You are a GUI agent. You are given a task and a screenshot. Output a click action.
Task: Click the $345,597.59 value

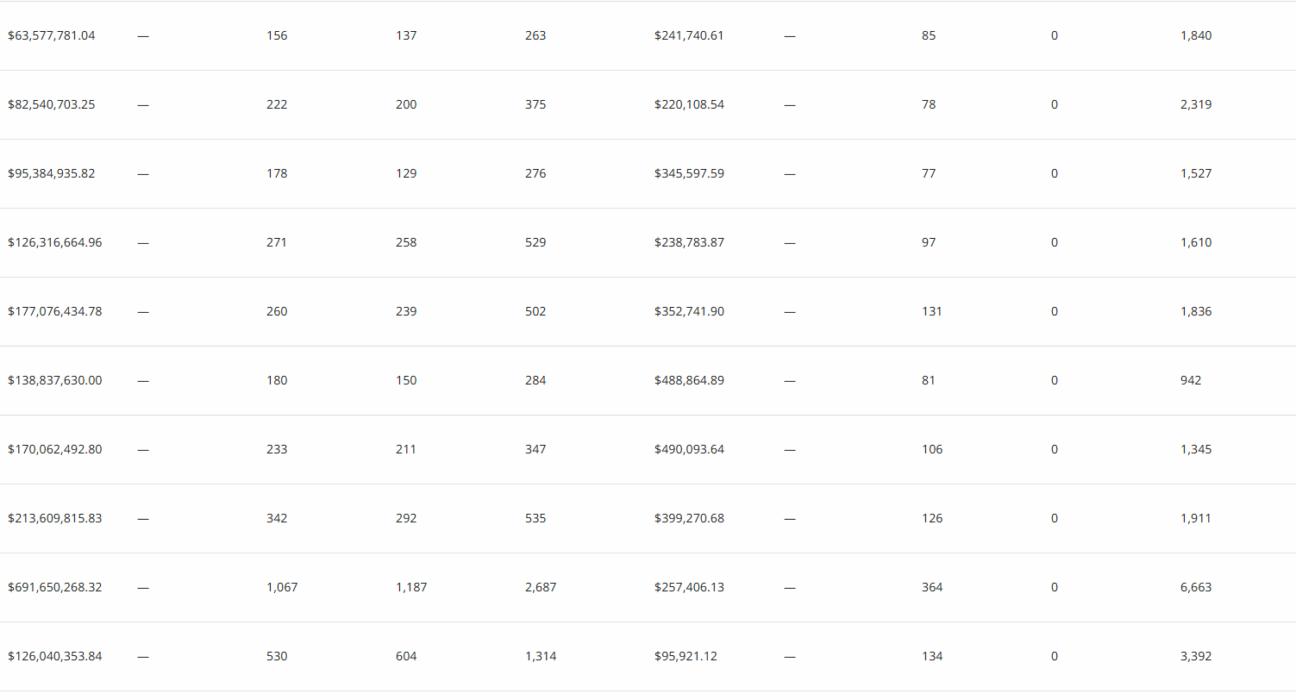689,174
